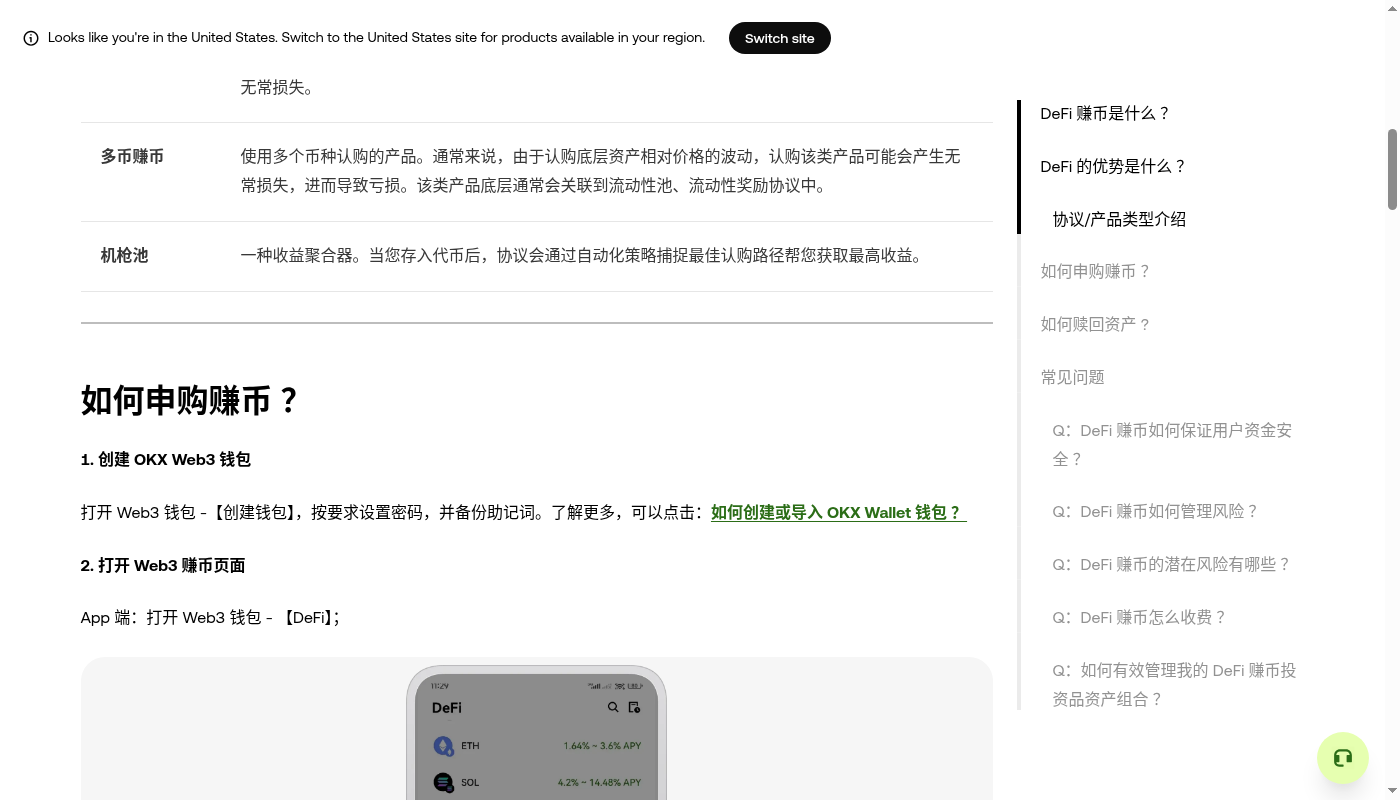Go to 如何赎回资产 in contents
The width and height of the screenshot is (1400, 800).
pyautogui.click(x=1096, y=325)
